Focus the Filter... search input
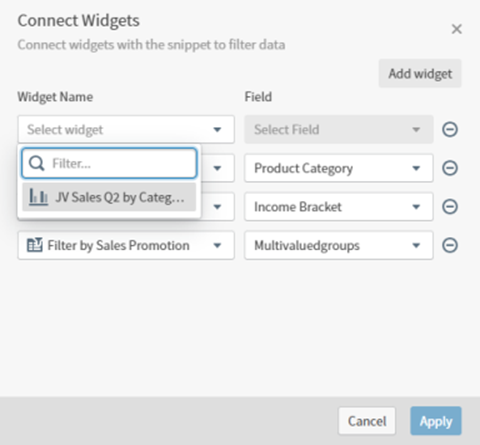 click(109, 163)
